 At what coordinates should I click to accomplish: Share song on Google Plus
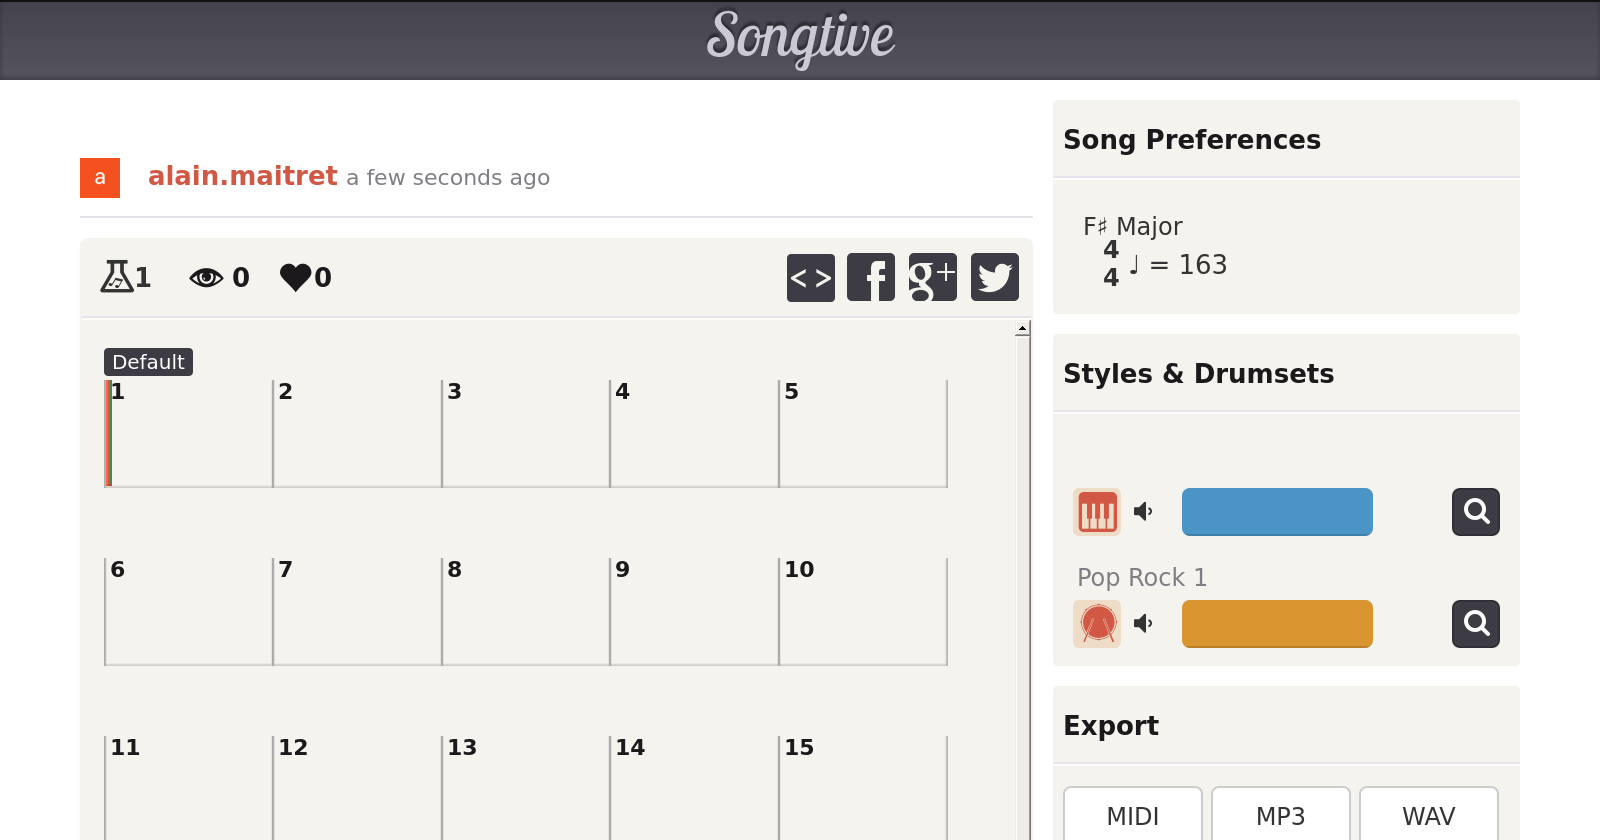click(x=932, y=277)
